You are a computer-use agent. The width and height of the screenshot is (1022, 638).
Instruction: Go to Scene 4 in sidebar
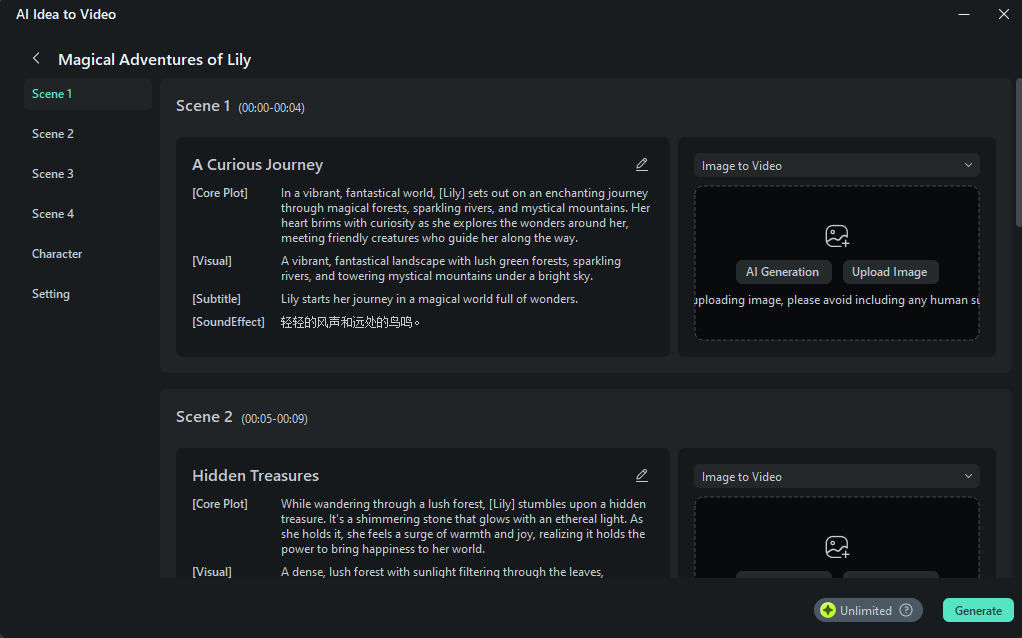pos(53,214)
